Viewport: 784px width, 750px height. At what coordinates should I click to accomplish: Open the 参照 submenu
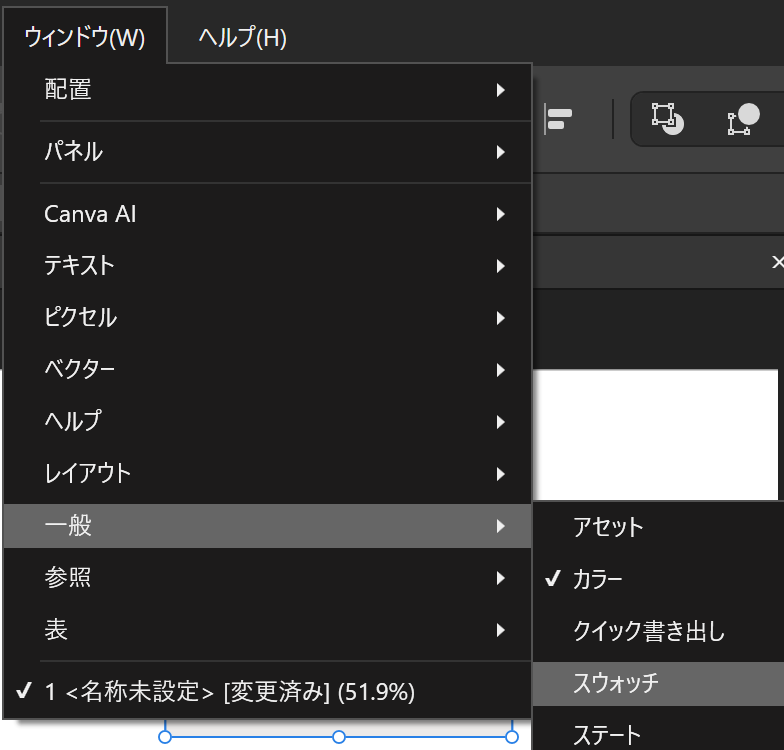268,578
